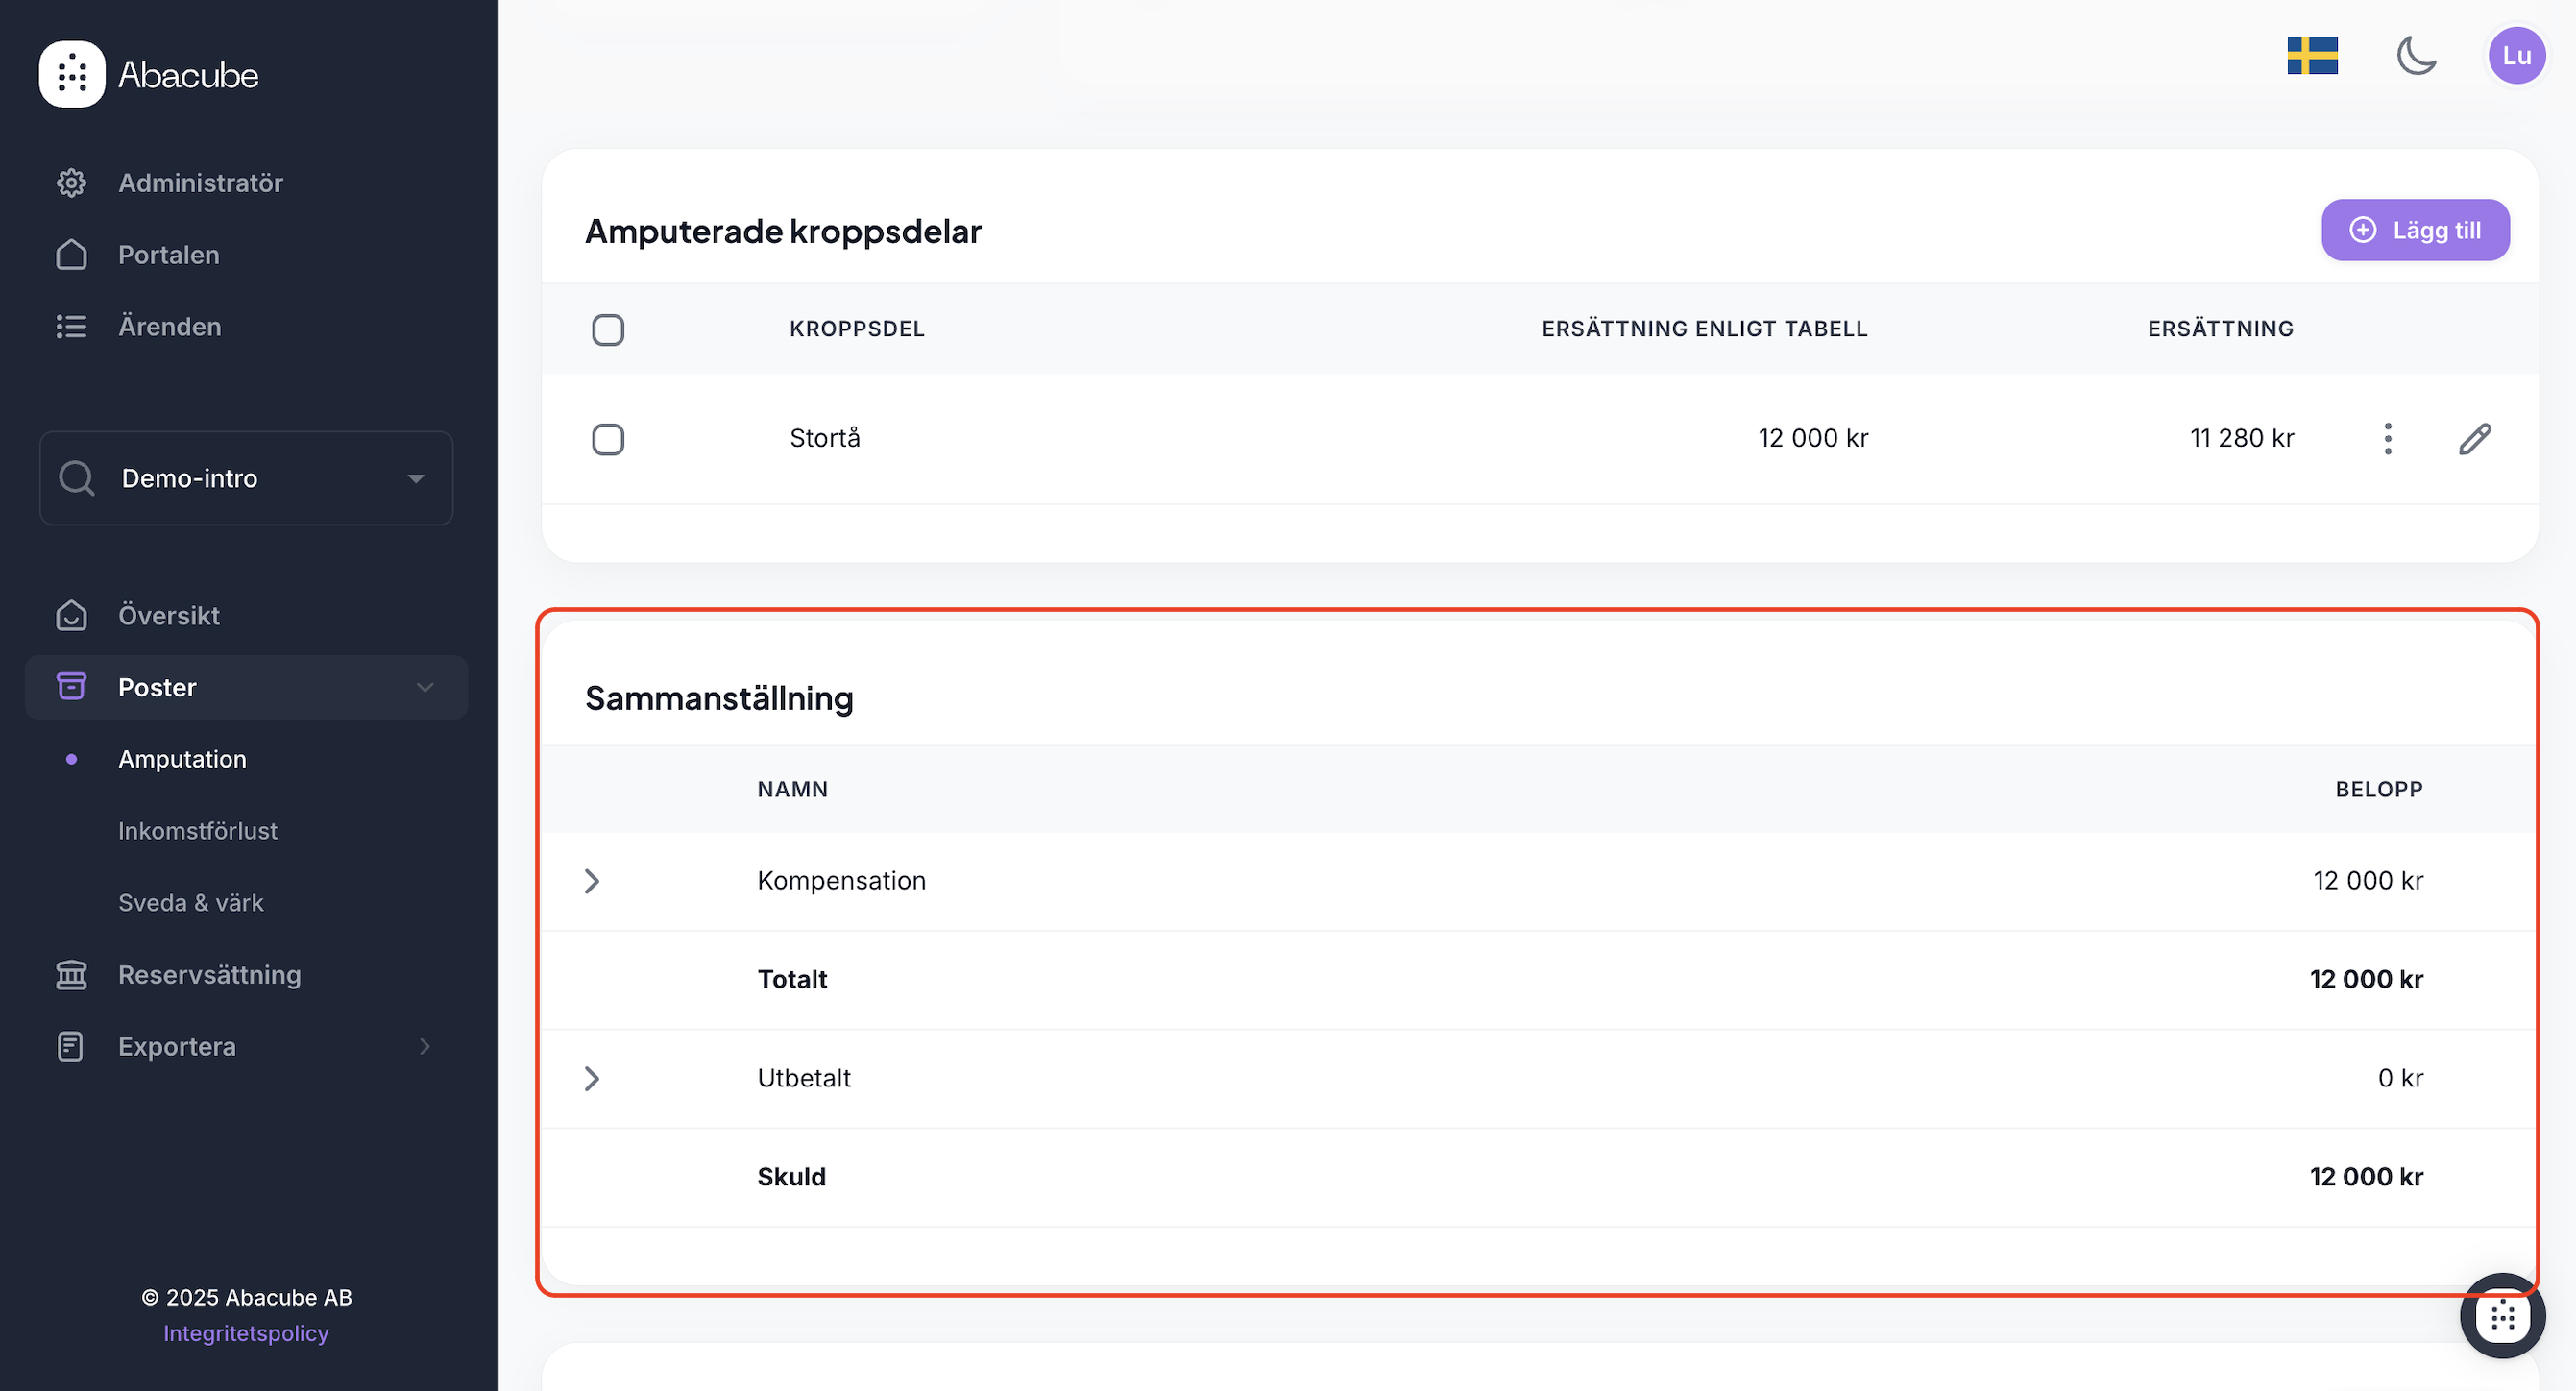The image size is (2576, 1391).
Task: Toggle dark mode with moon icon
Action: (x=2416, y=55)
